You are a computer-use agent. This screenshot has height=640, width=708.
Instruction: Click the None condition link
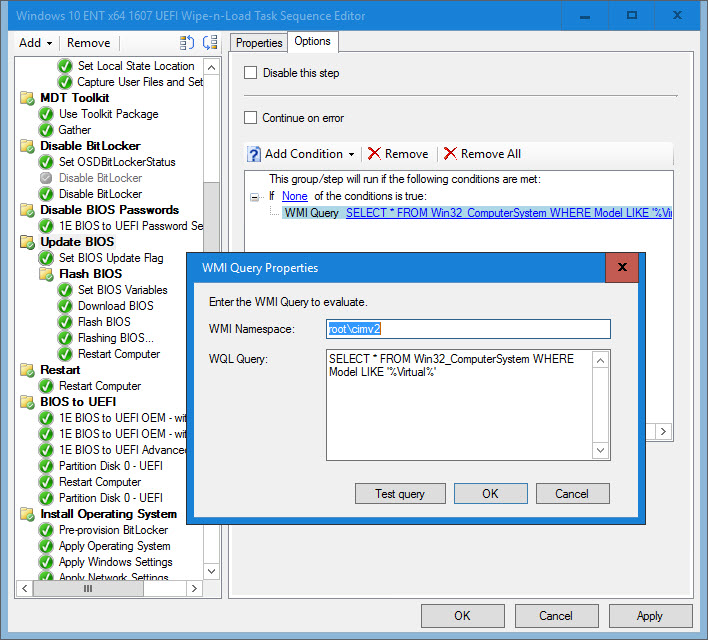click(x=294, y=196)
